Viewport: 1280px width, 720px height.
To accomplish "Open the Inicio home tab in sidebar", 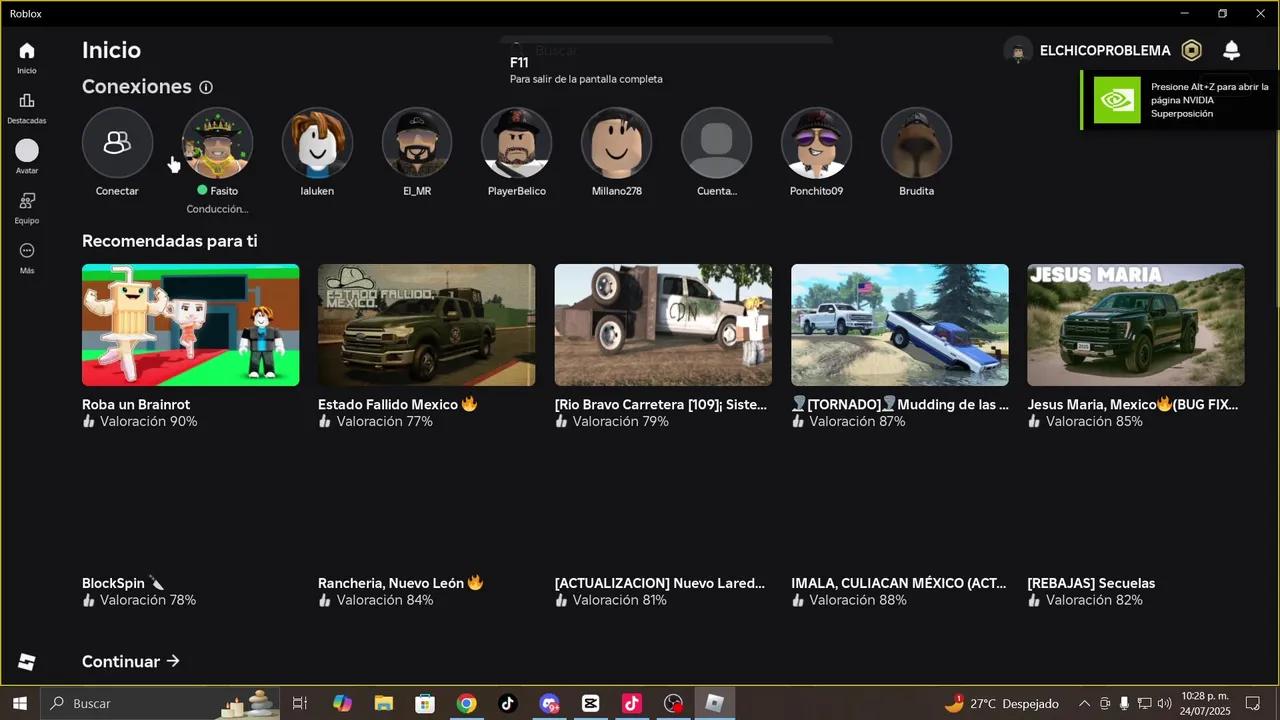I will 27,55.
